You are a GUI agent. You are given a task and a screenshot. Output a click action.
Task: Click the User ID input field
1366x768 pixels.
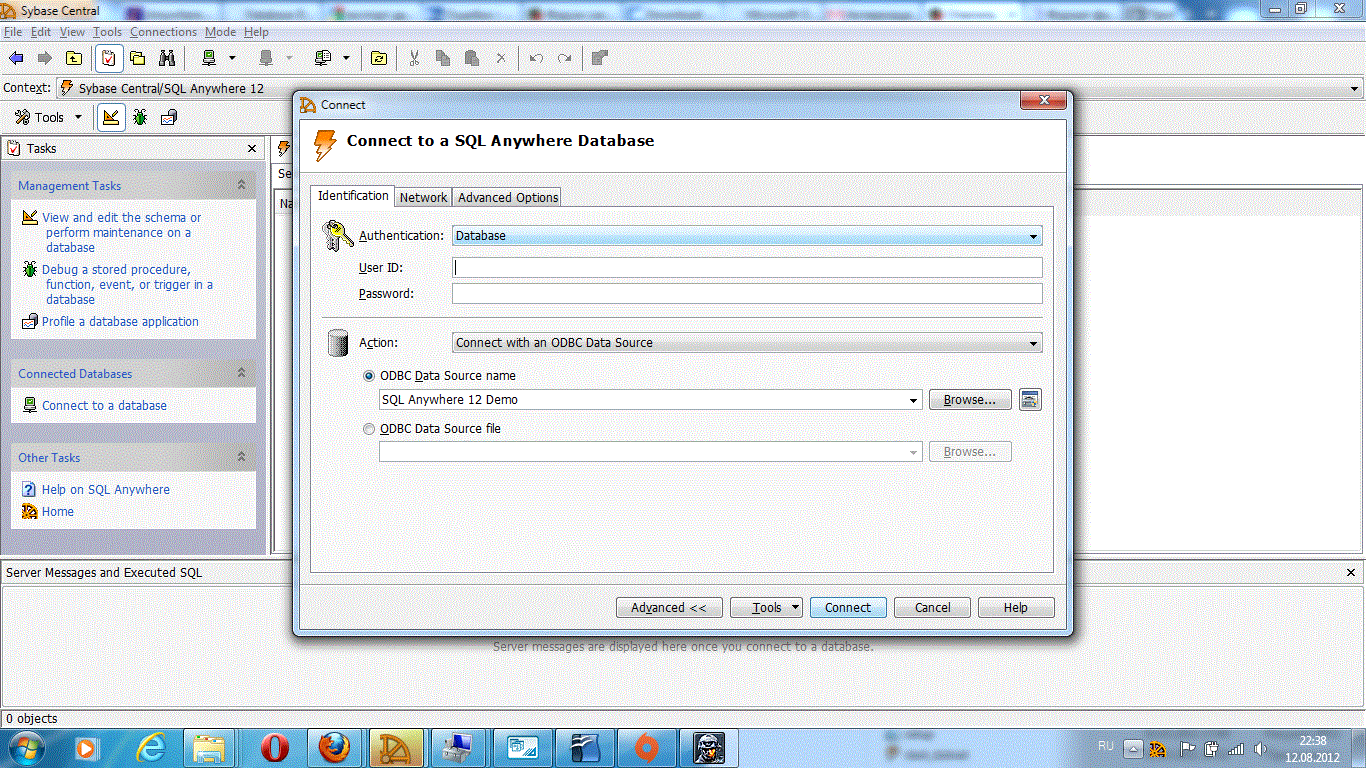(747, 268)
